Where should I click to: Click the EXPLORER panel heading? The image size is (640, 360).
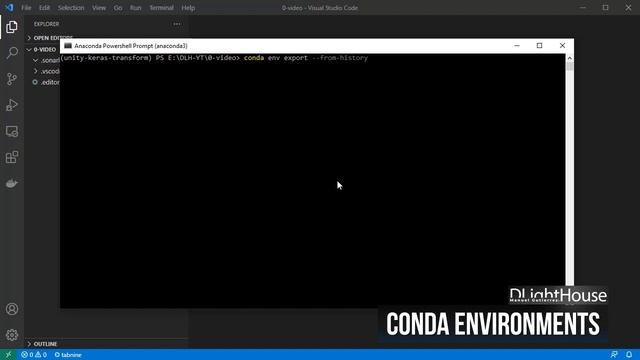[x=47, y=24]
